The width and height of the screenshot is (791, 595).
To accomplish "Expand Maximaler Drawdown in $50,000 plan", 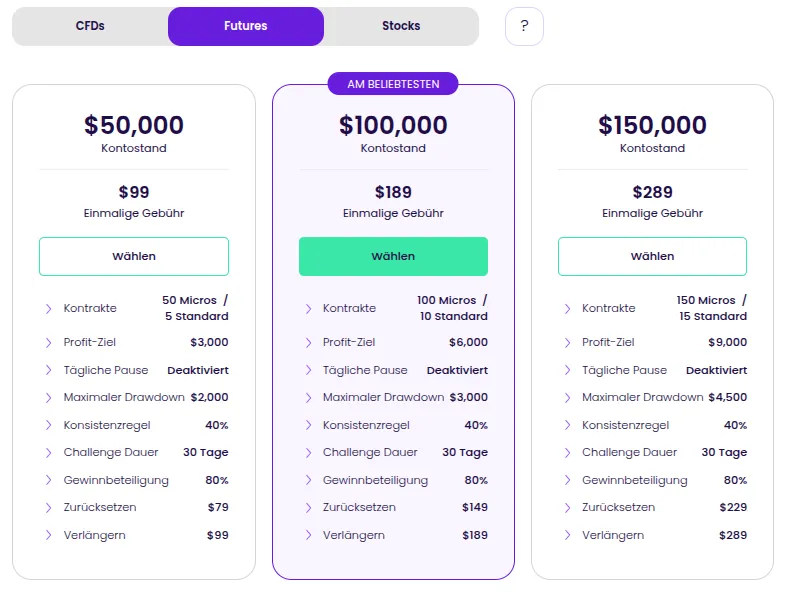I will 48,398.
